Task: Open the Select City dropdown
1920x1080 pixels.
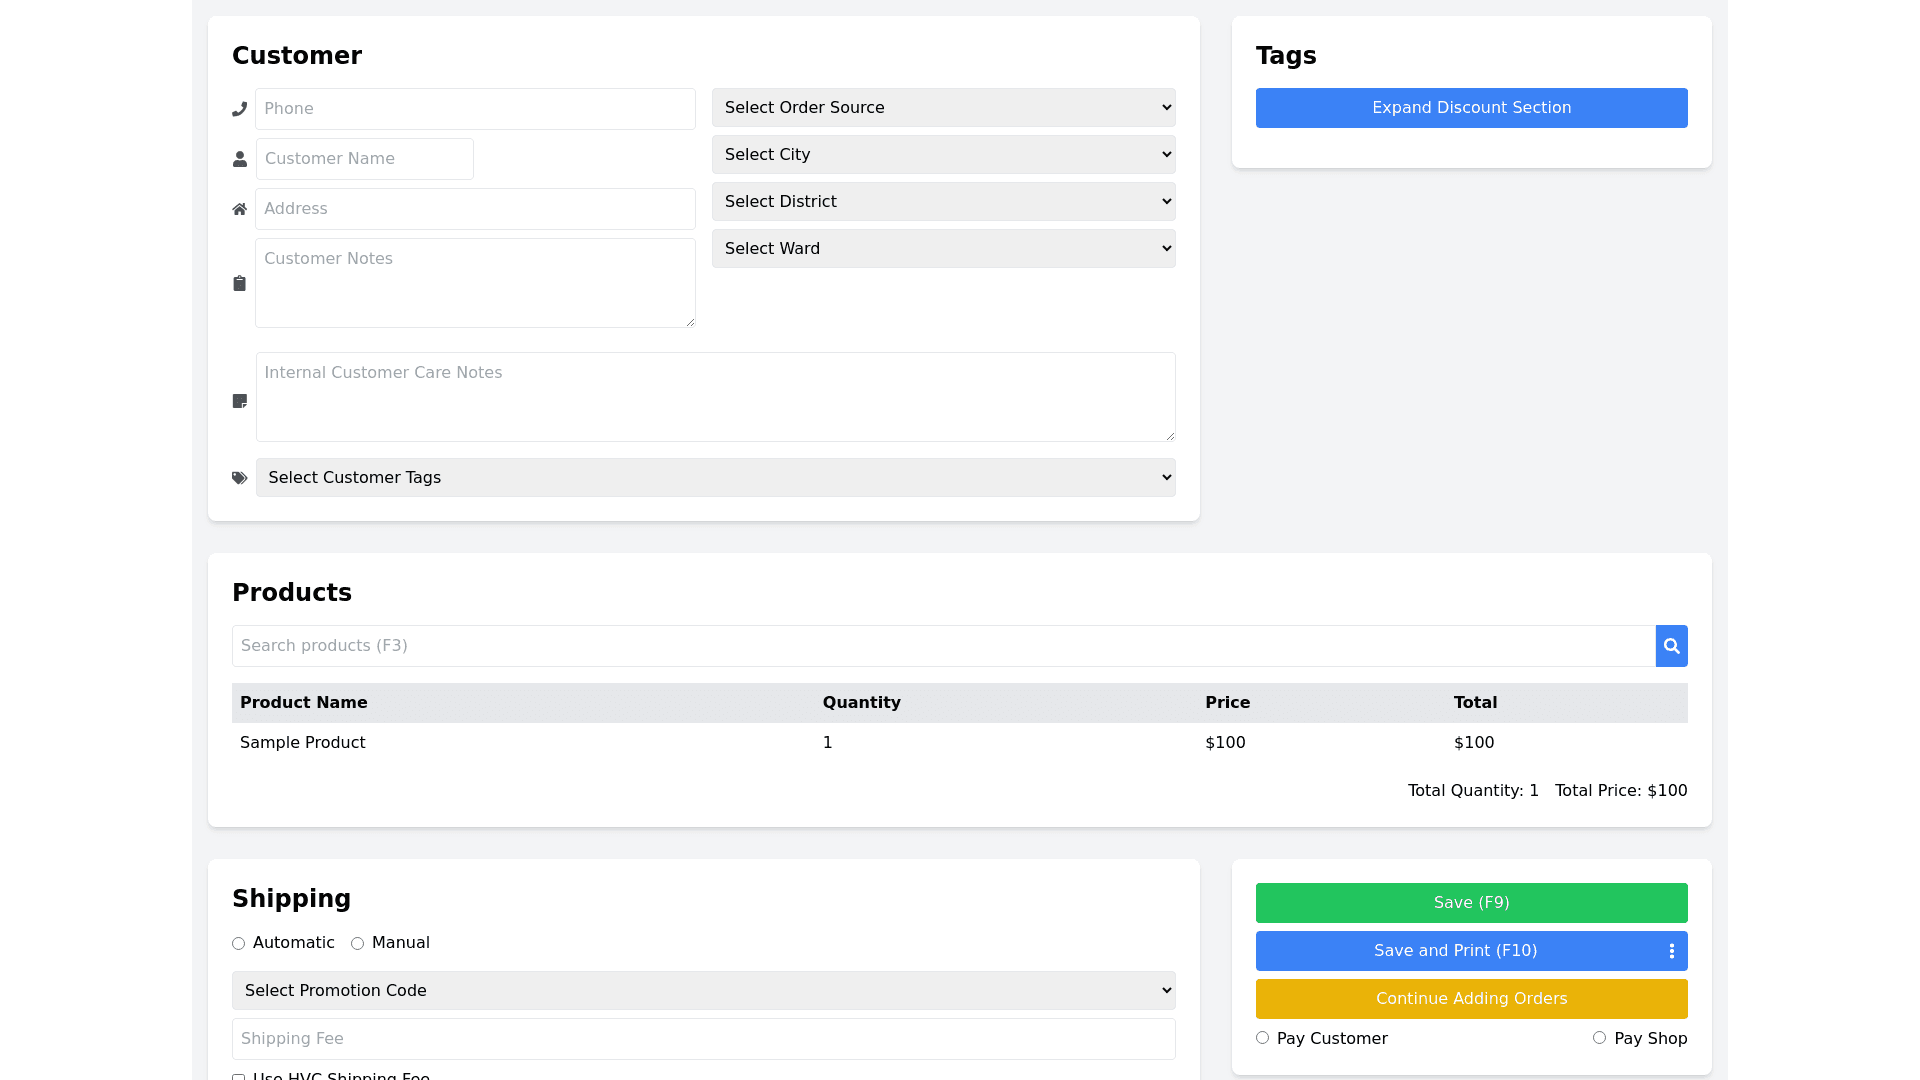Action: click(943, 154)
